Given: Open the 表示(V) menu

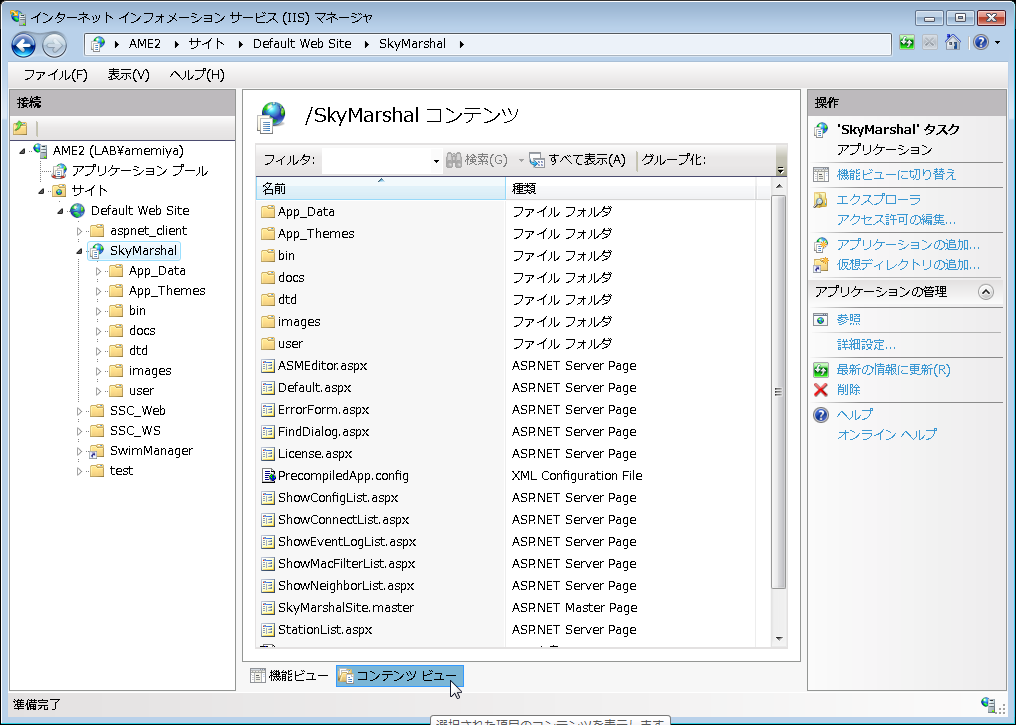Looking at the screenshot, I should point(128,75).
